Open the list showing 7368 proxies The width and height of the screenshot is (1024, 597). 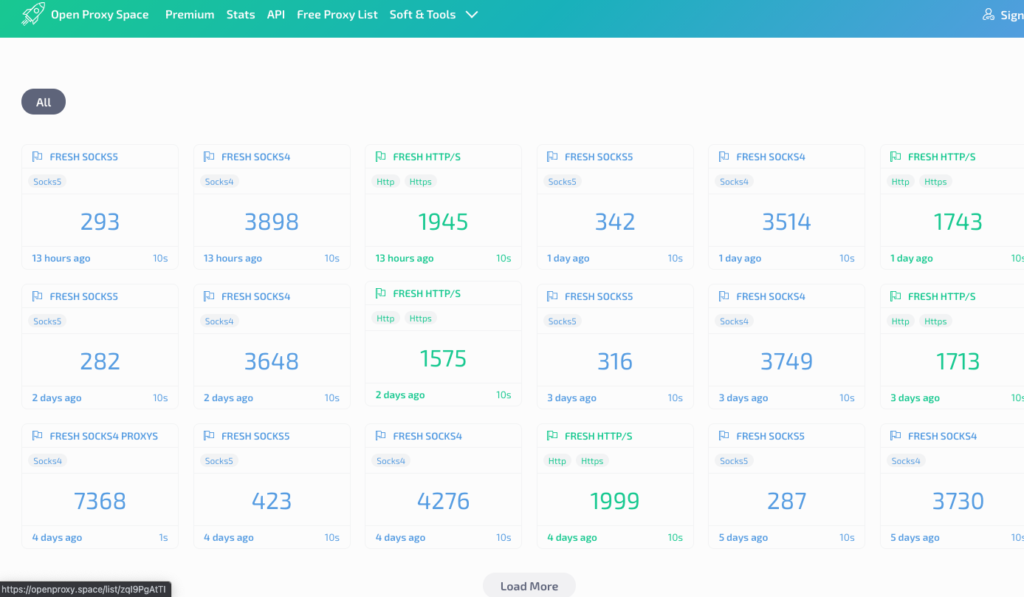tap(100, 500)
